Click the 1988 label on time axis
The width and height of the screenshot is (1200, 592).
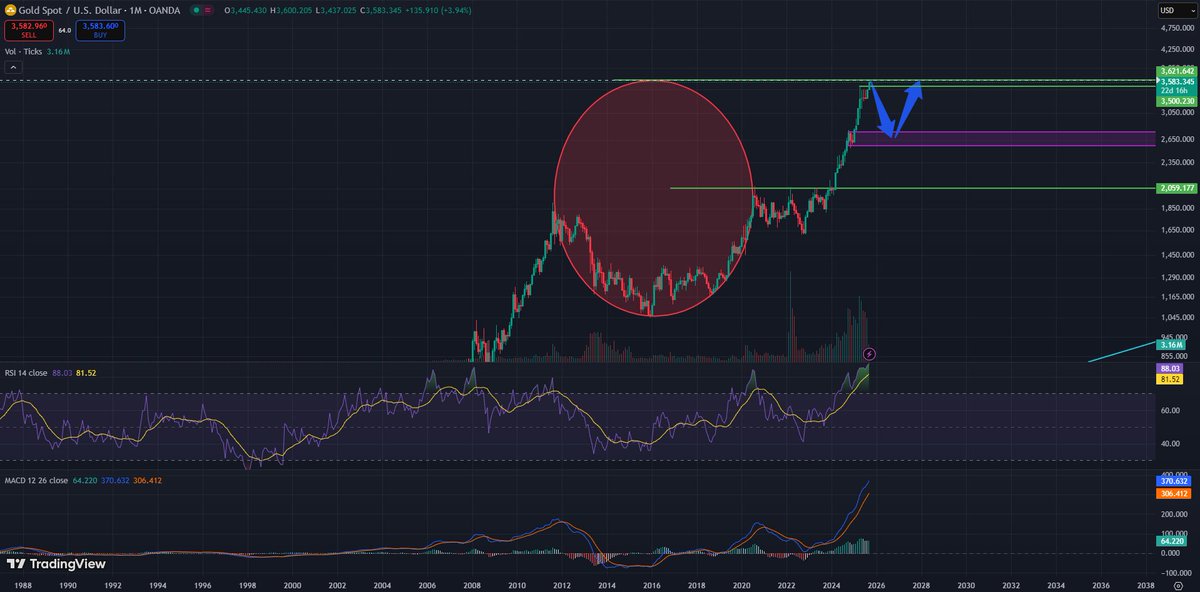tap(24, 585)
